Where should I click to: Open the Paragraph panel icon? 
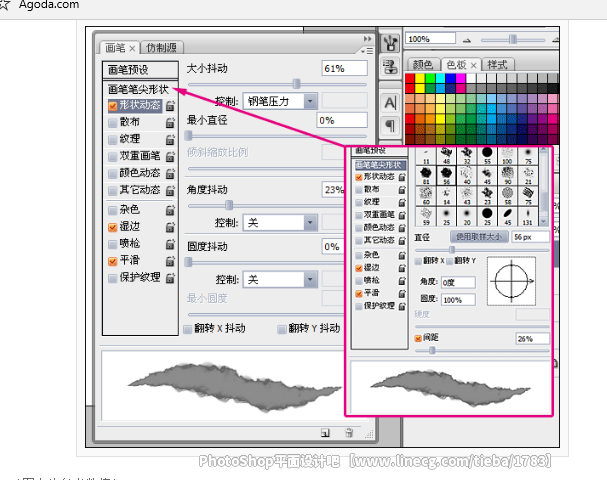pyautogui.click(x=390, y=125)
